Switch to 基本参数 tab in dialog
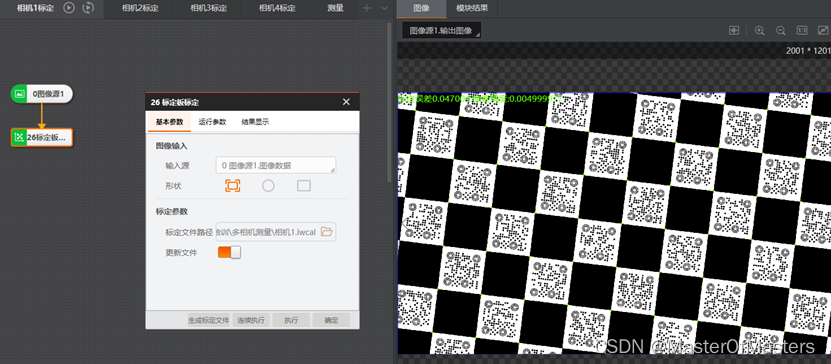Image resolution: width=831 pixels, height=364 pixels. [169, 122]
